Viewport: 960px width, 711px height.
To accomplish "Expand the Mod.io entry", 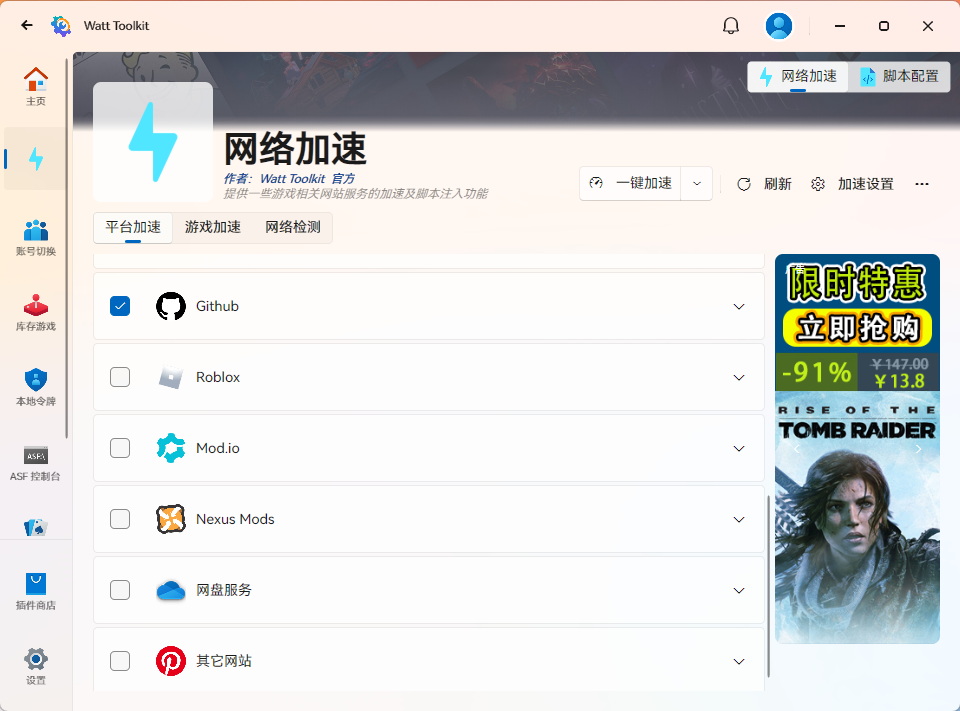I will [739, 448].
